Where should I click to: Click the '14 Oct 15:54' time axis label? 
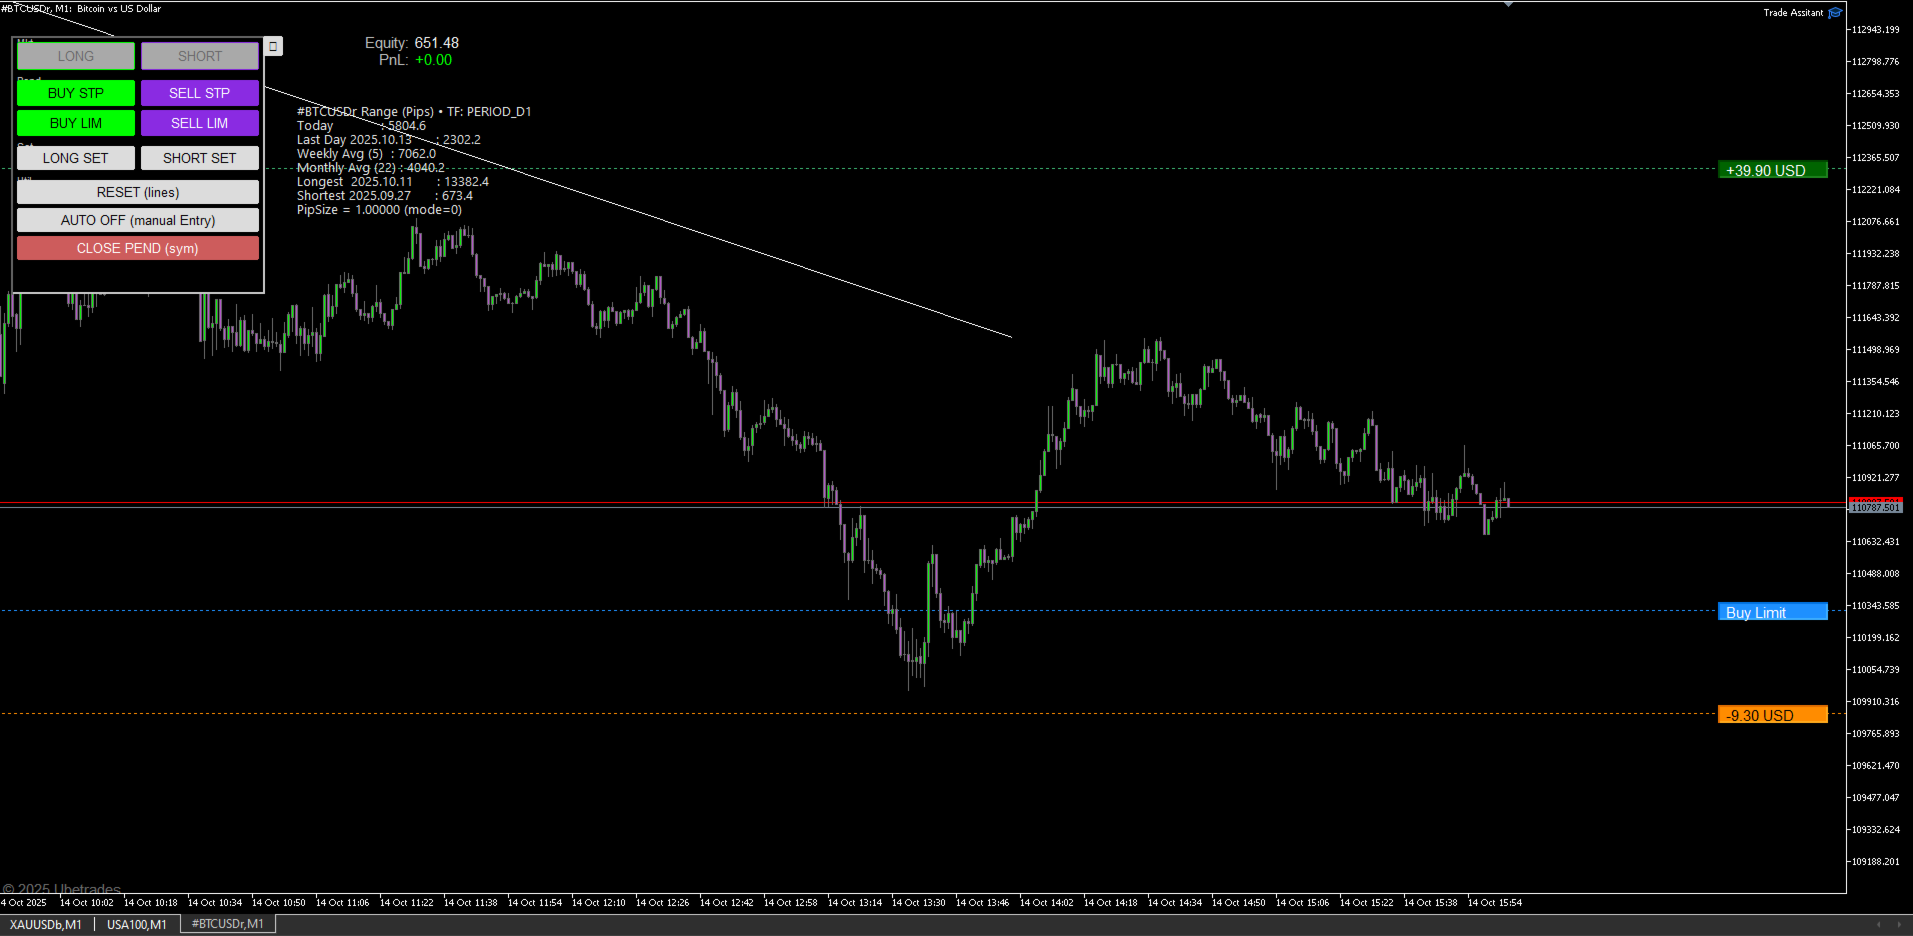(x=1495, y=903)
